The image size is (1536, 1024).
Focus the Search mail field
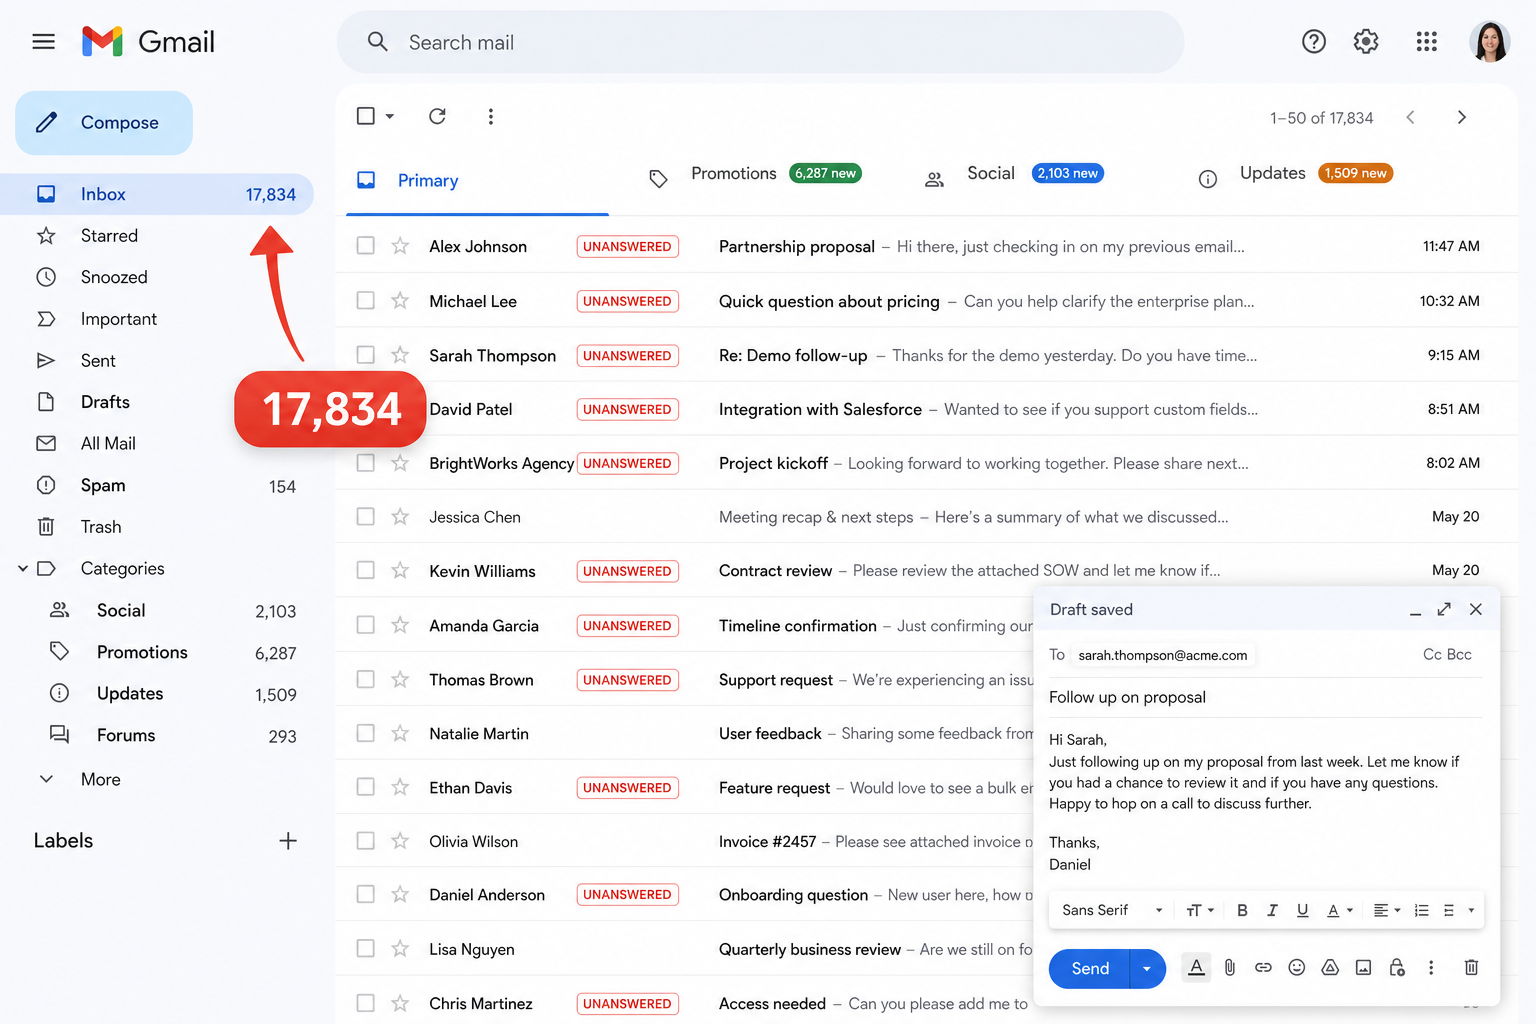point(760,42)
